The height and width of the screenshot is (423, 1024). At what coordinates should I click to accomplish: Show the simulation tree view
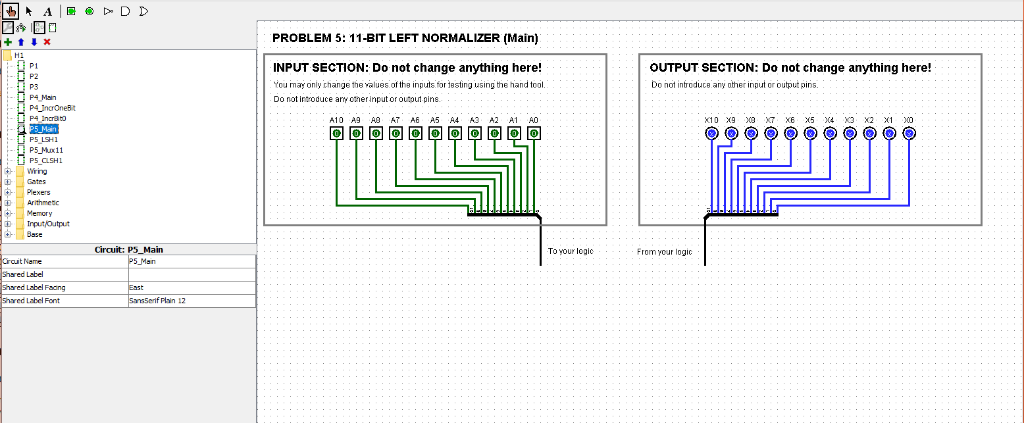click(x=21, y=27)
